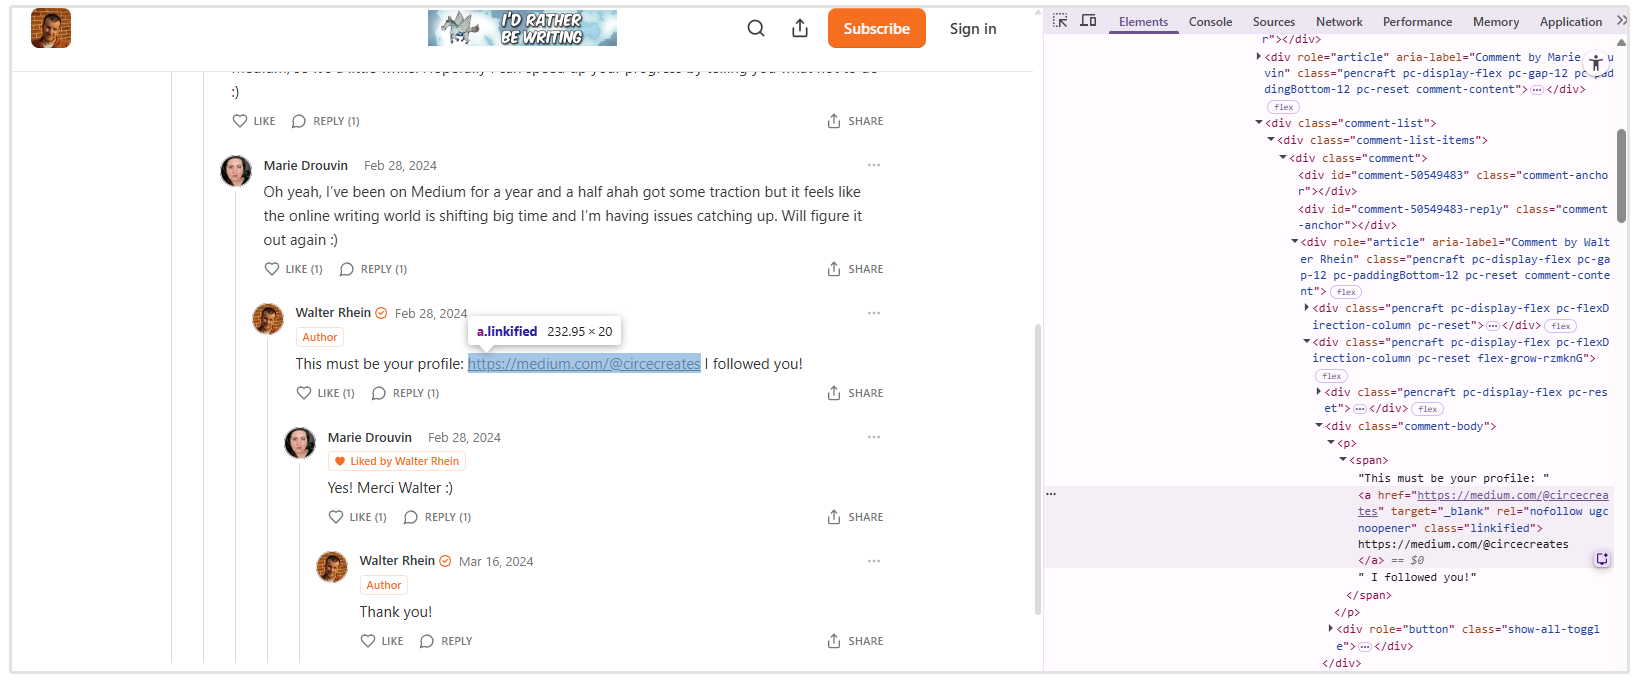Like the 'Thank you!' comment

pyautogui.click(x=382, y=641)
